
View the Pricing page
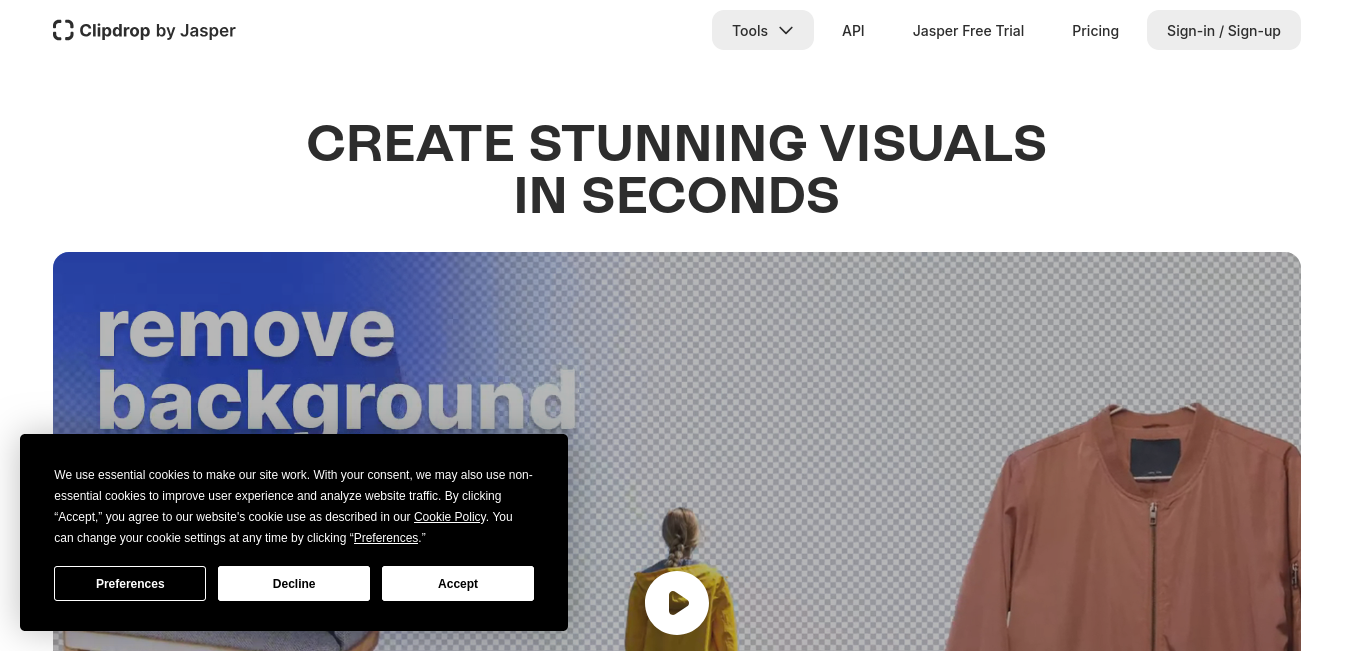[1095, 30]
